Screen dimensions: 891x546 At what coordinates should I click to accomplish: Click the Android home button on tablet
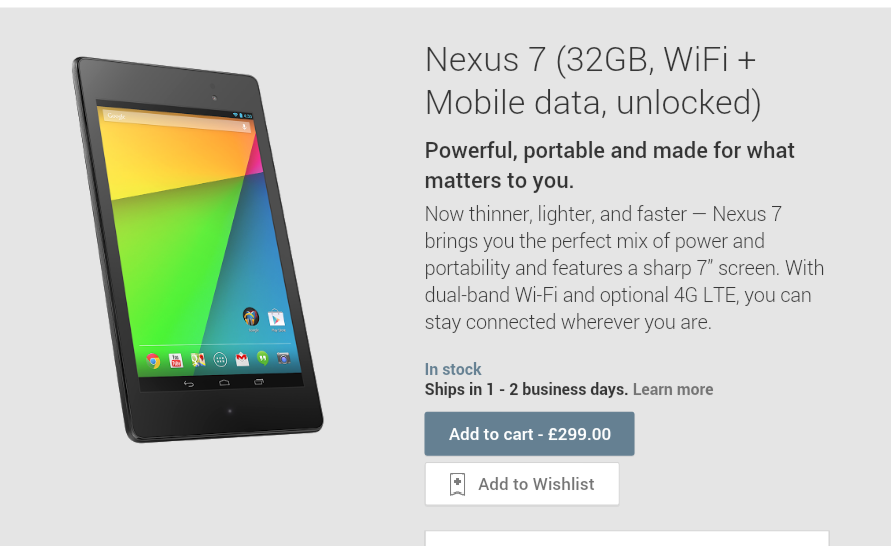[x=224, y=383]
